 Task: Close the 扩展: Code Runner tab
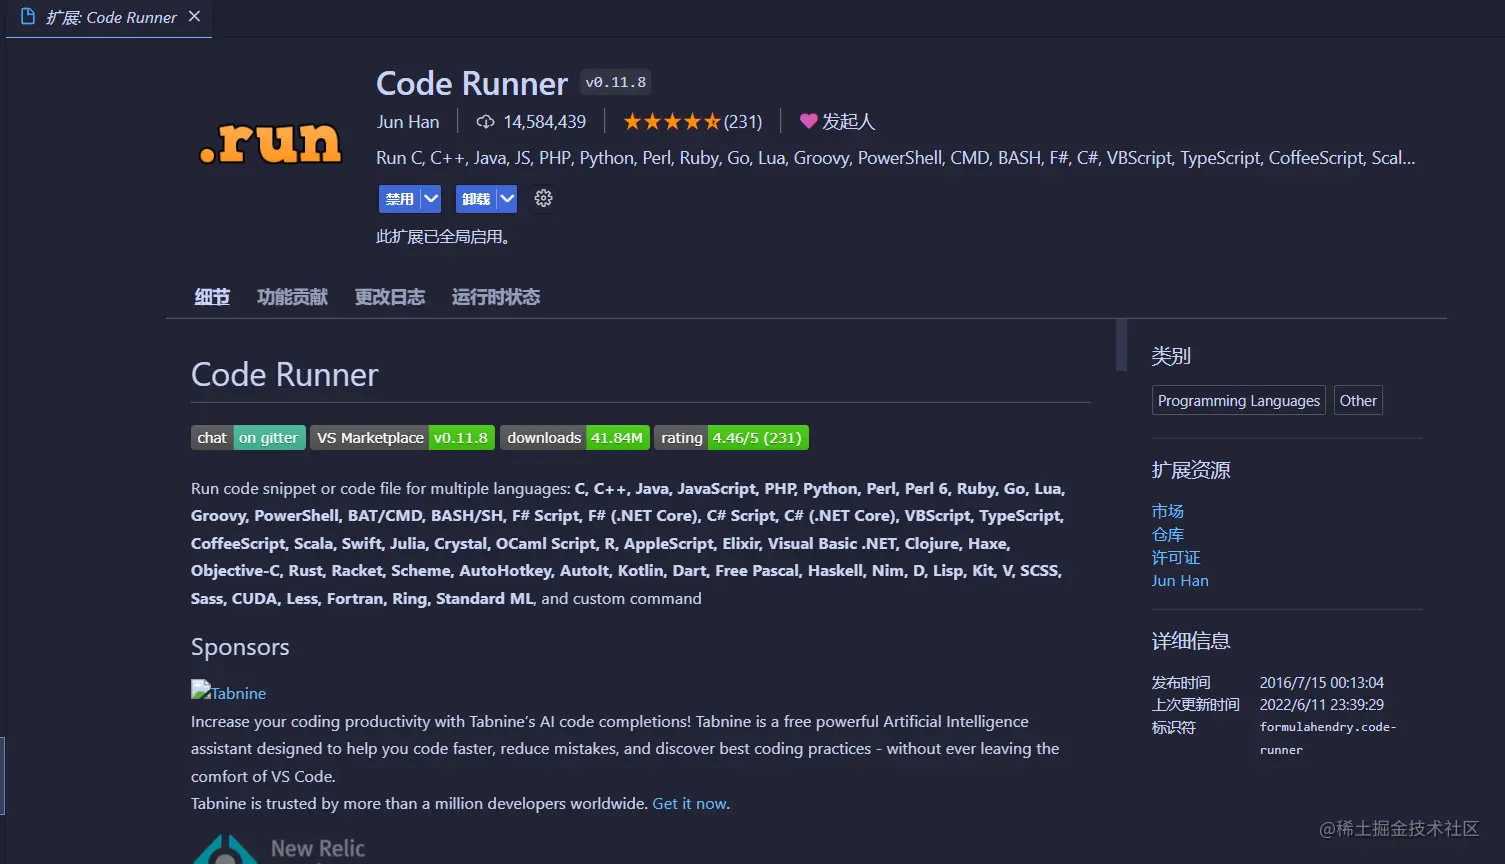(x=195, y=17)
